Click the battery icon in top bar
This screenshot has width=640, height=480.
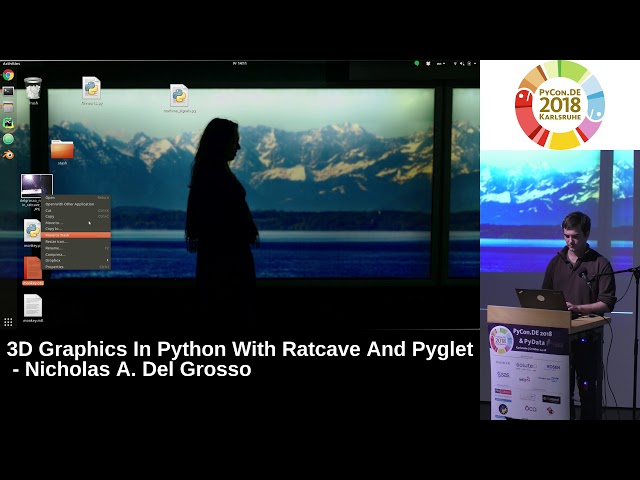point(469,64)
